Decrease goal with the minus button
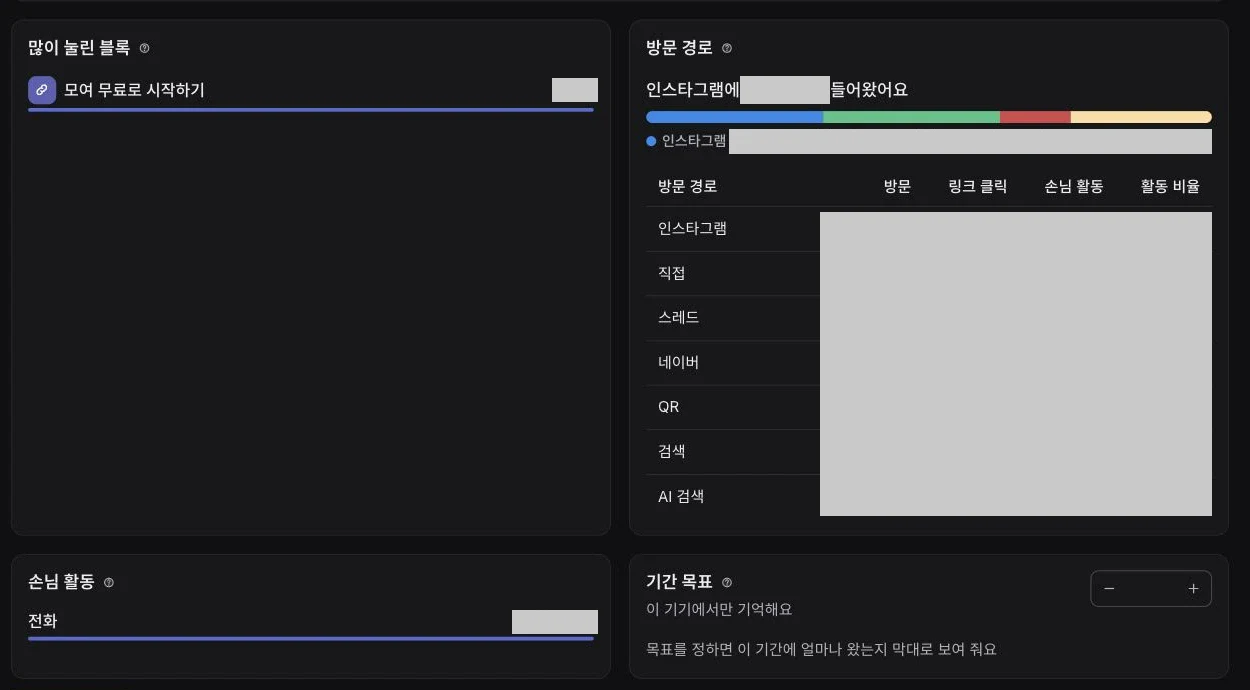Screen dimensions: 1250x690 pyautogui.click(x=1109, y=589)
